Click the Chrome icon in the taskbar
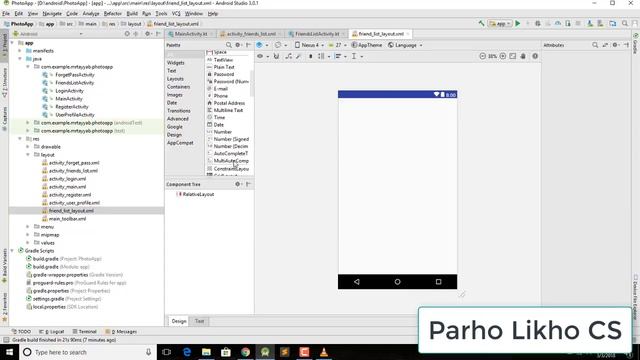Viewport: 640px width, 360px height. point(245,352)
